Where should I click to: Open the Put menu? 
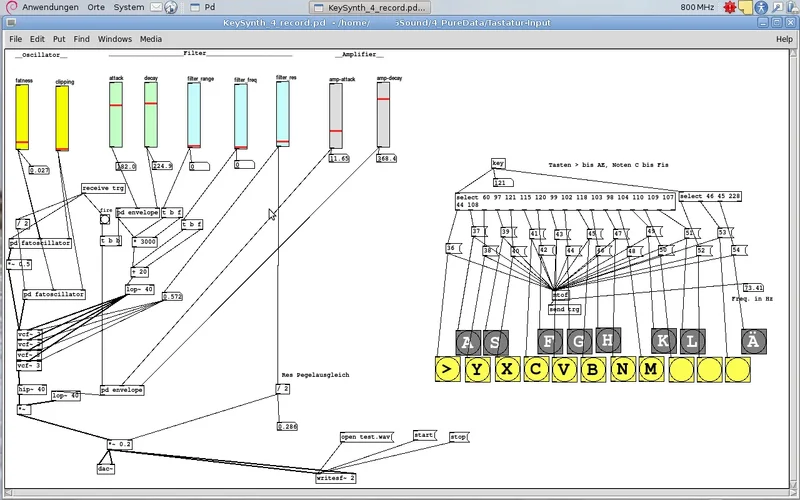pos(59,39)
